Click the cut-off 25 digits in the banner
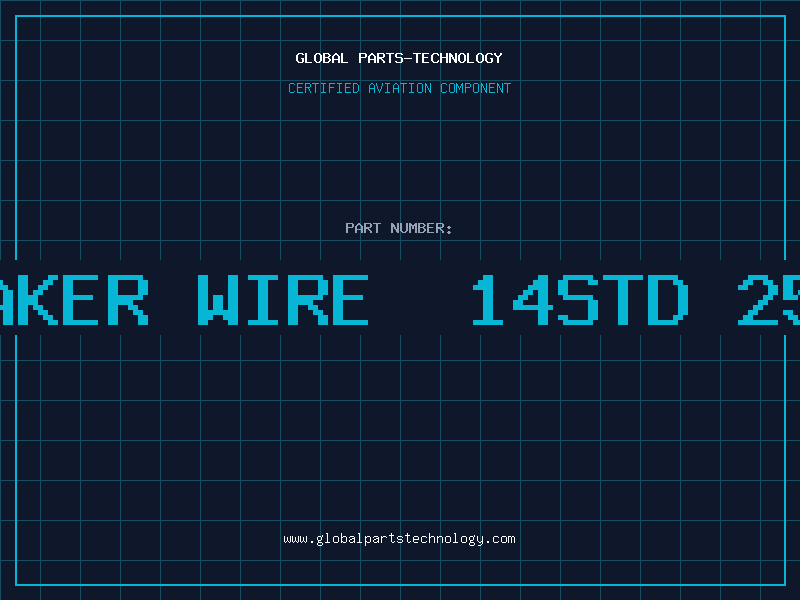The width and height of the screenshot is (800, 600). coord(769,300)
